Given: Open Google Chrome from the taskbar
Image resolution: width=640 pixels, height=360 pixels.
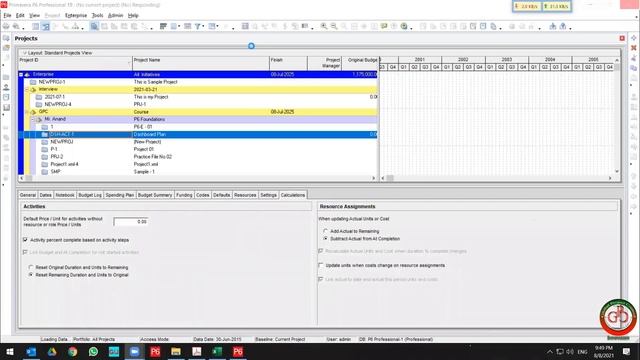Looking at the screenshot, I should [x=73, y=351].
